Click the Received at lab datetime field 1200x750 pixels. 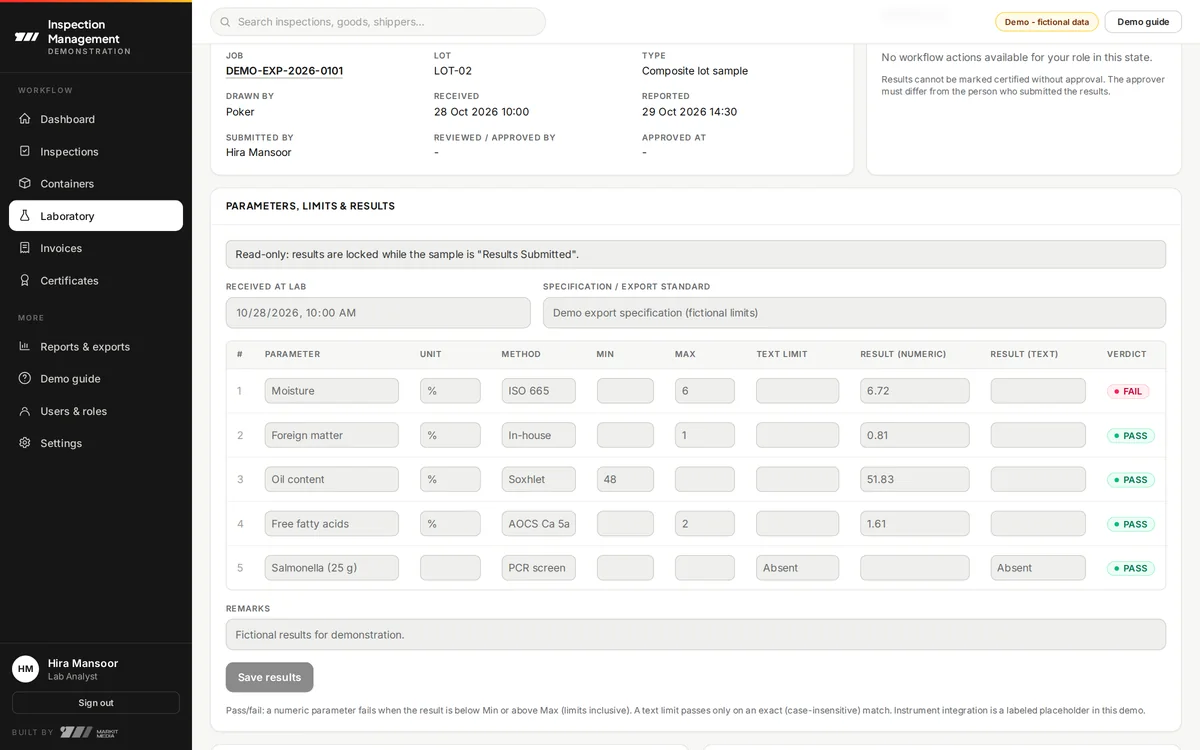tap(378, 312)
